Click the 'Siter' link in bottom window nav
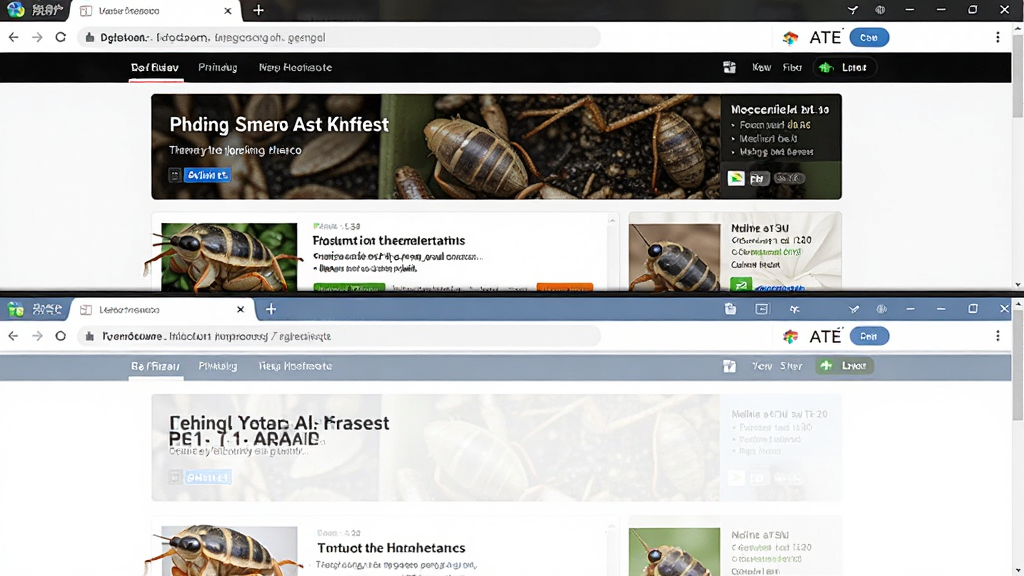 [791, 366]
